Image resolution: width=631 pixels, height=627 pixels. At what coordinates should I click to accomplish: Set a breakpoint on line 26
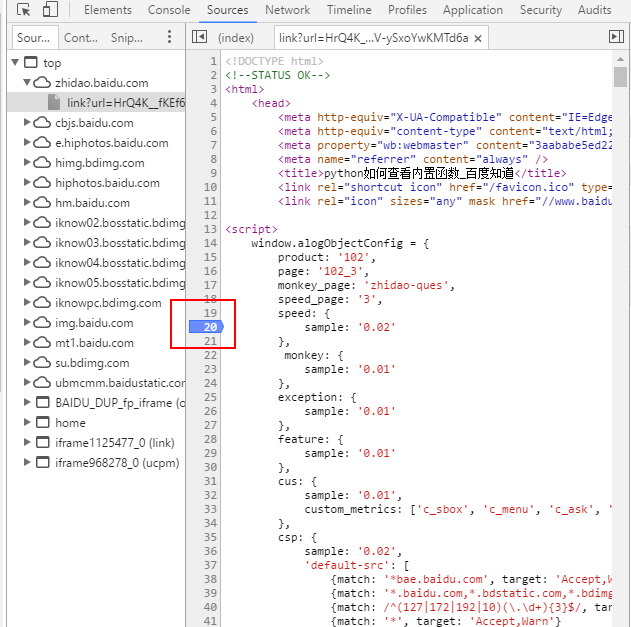tap(210, 411)
